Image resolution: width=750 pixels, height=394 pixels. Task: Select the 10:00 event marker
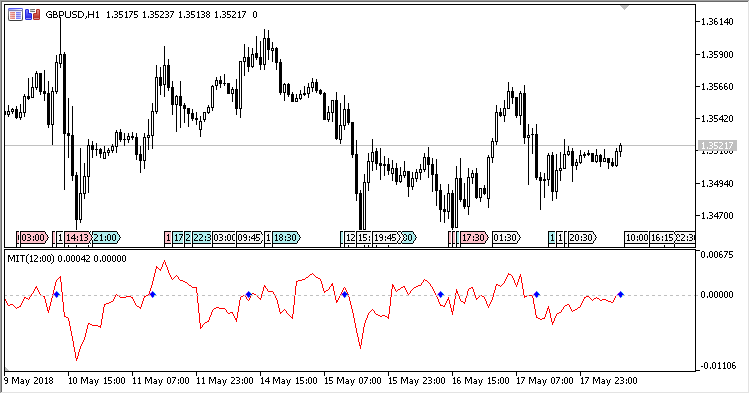[x=637, y=238]
